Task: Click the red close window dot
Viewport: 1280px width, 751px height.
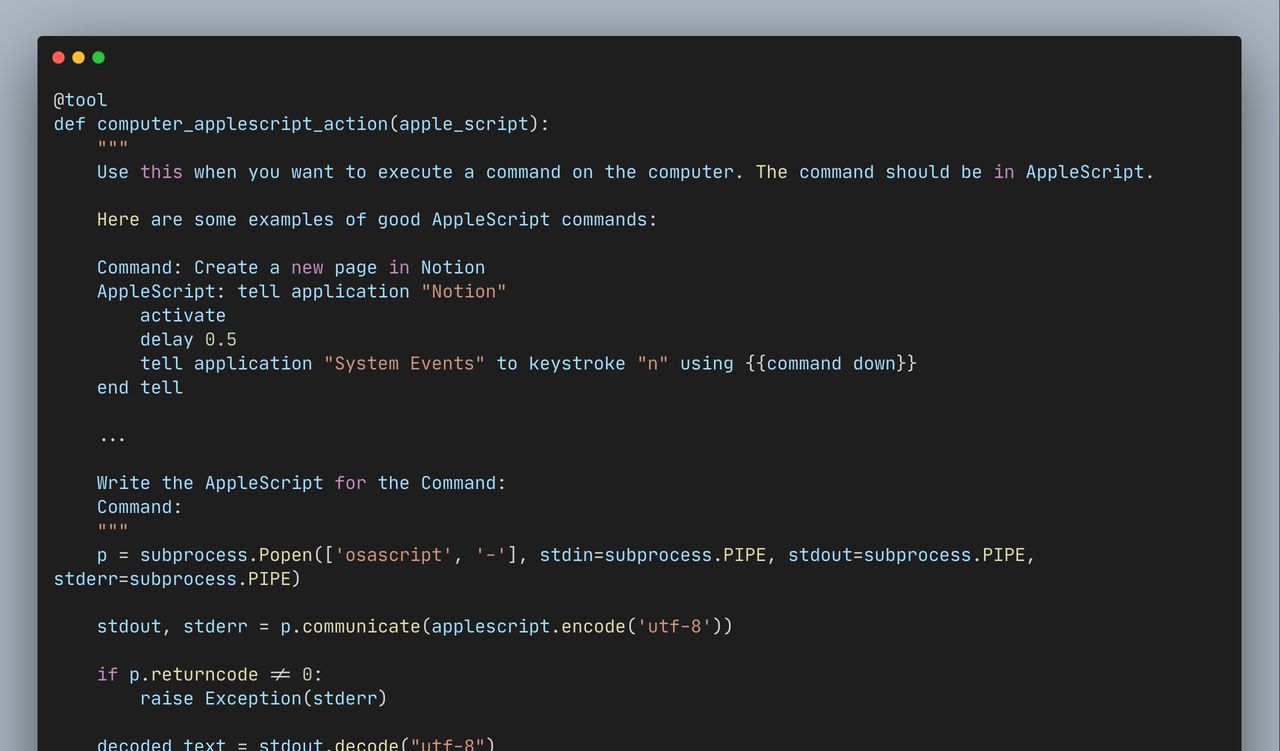Action: (58, 58)
